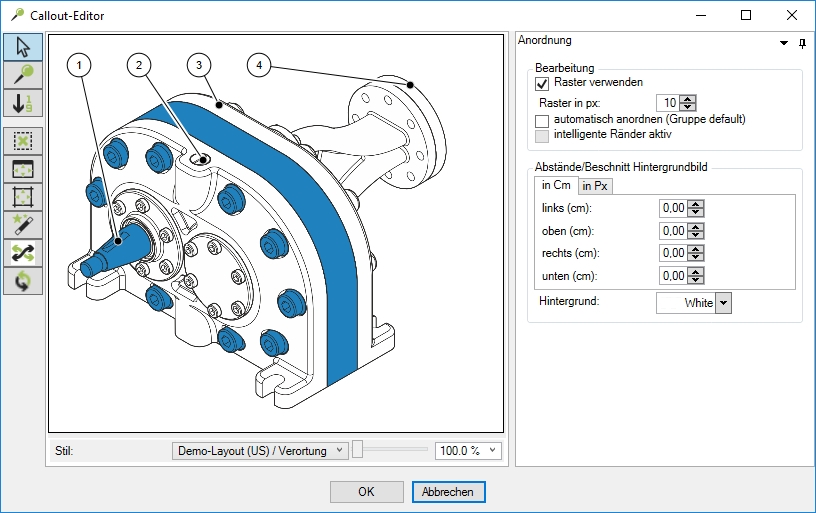Click callout 2 endpoint dot on plug
This screenshot has width=816, height=513.
[x=203, y=160]
